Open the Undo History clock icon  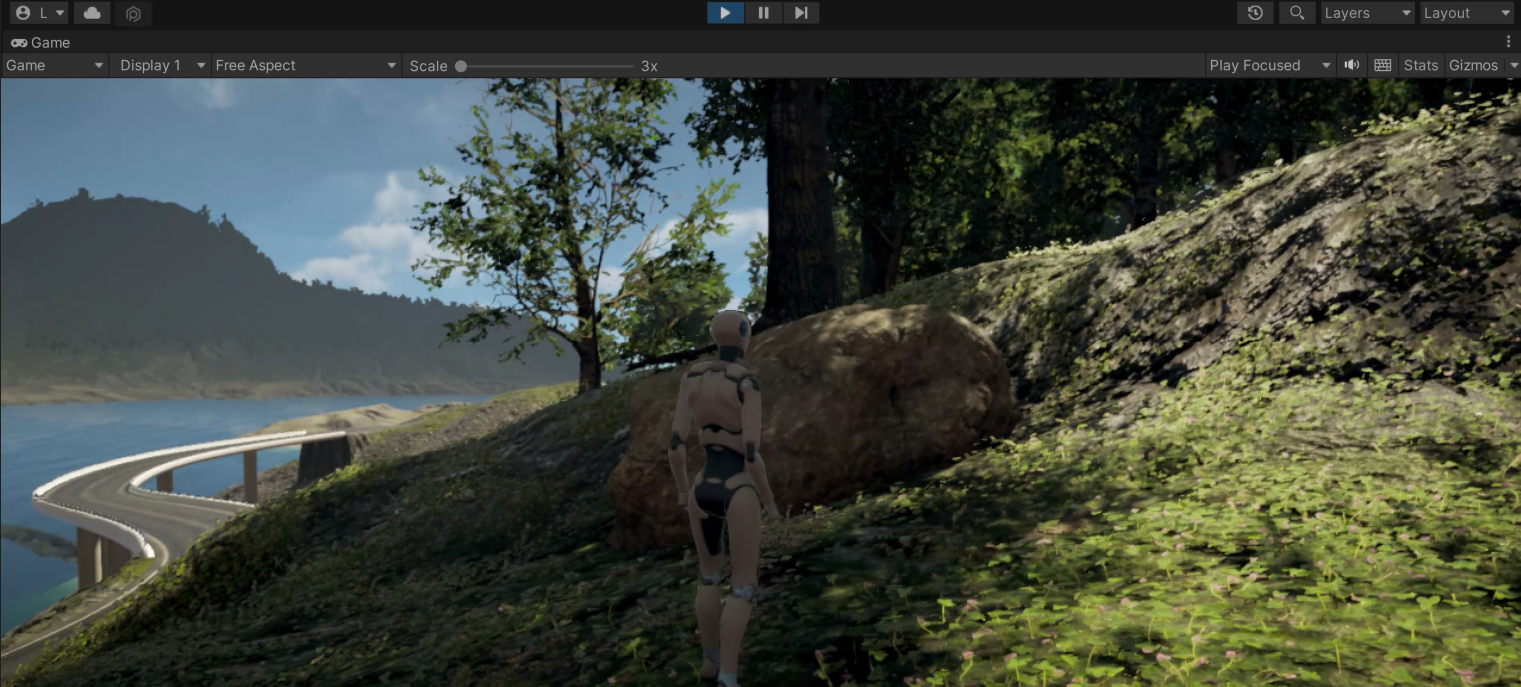pos(1255,13)
